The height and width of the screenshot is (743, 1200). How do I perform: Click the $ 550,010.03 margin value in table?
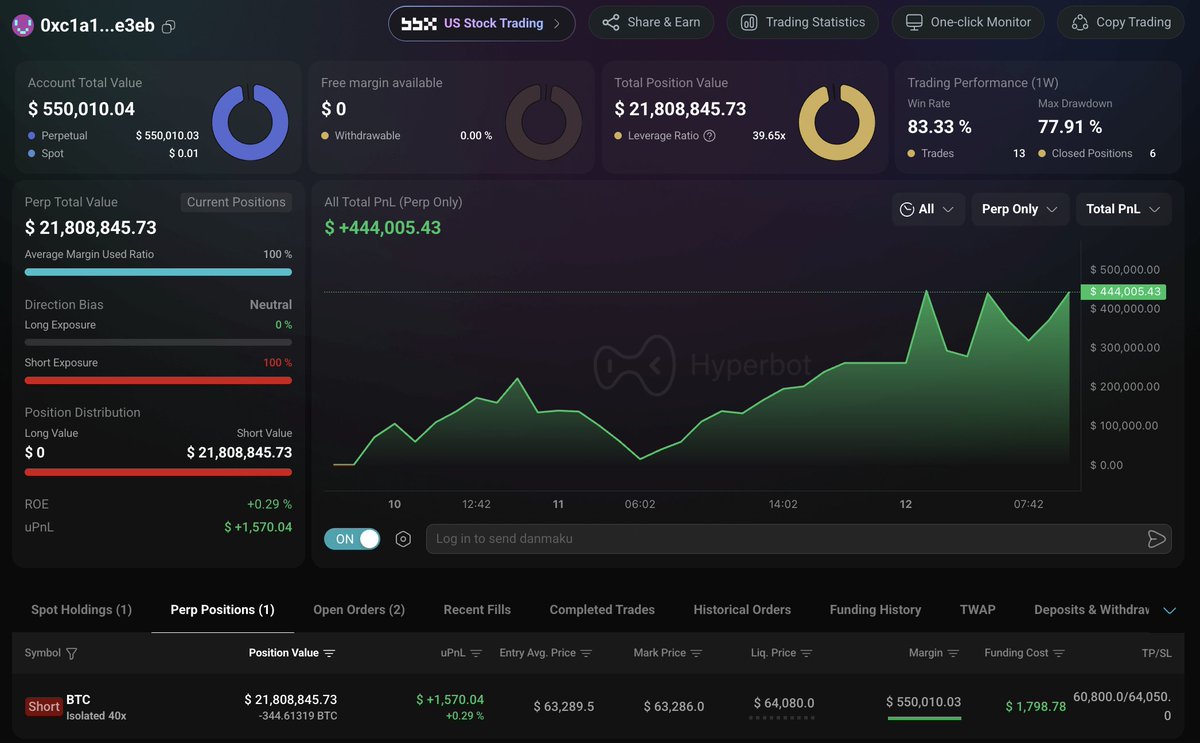tap(924, 702)
